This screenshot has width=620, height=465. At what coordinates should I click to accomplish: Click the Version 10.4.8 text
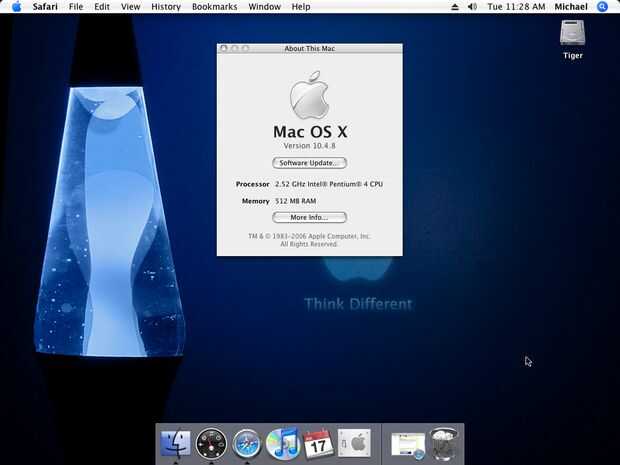[309, 146]
